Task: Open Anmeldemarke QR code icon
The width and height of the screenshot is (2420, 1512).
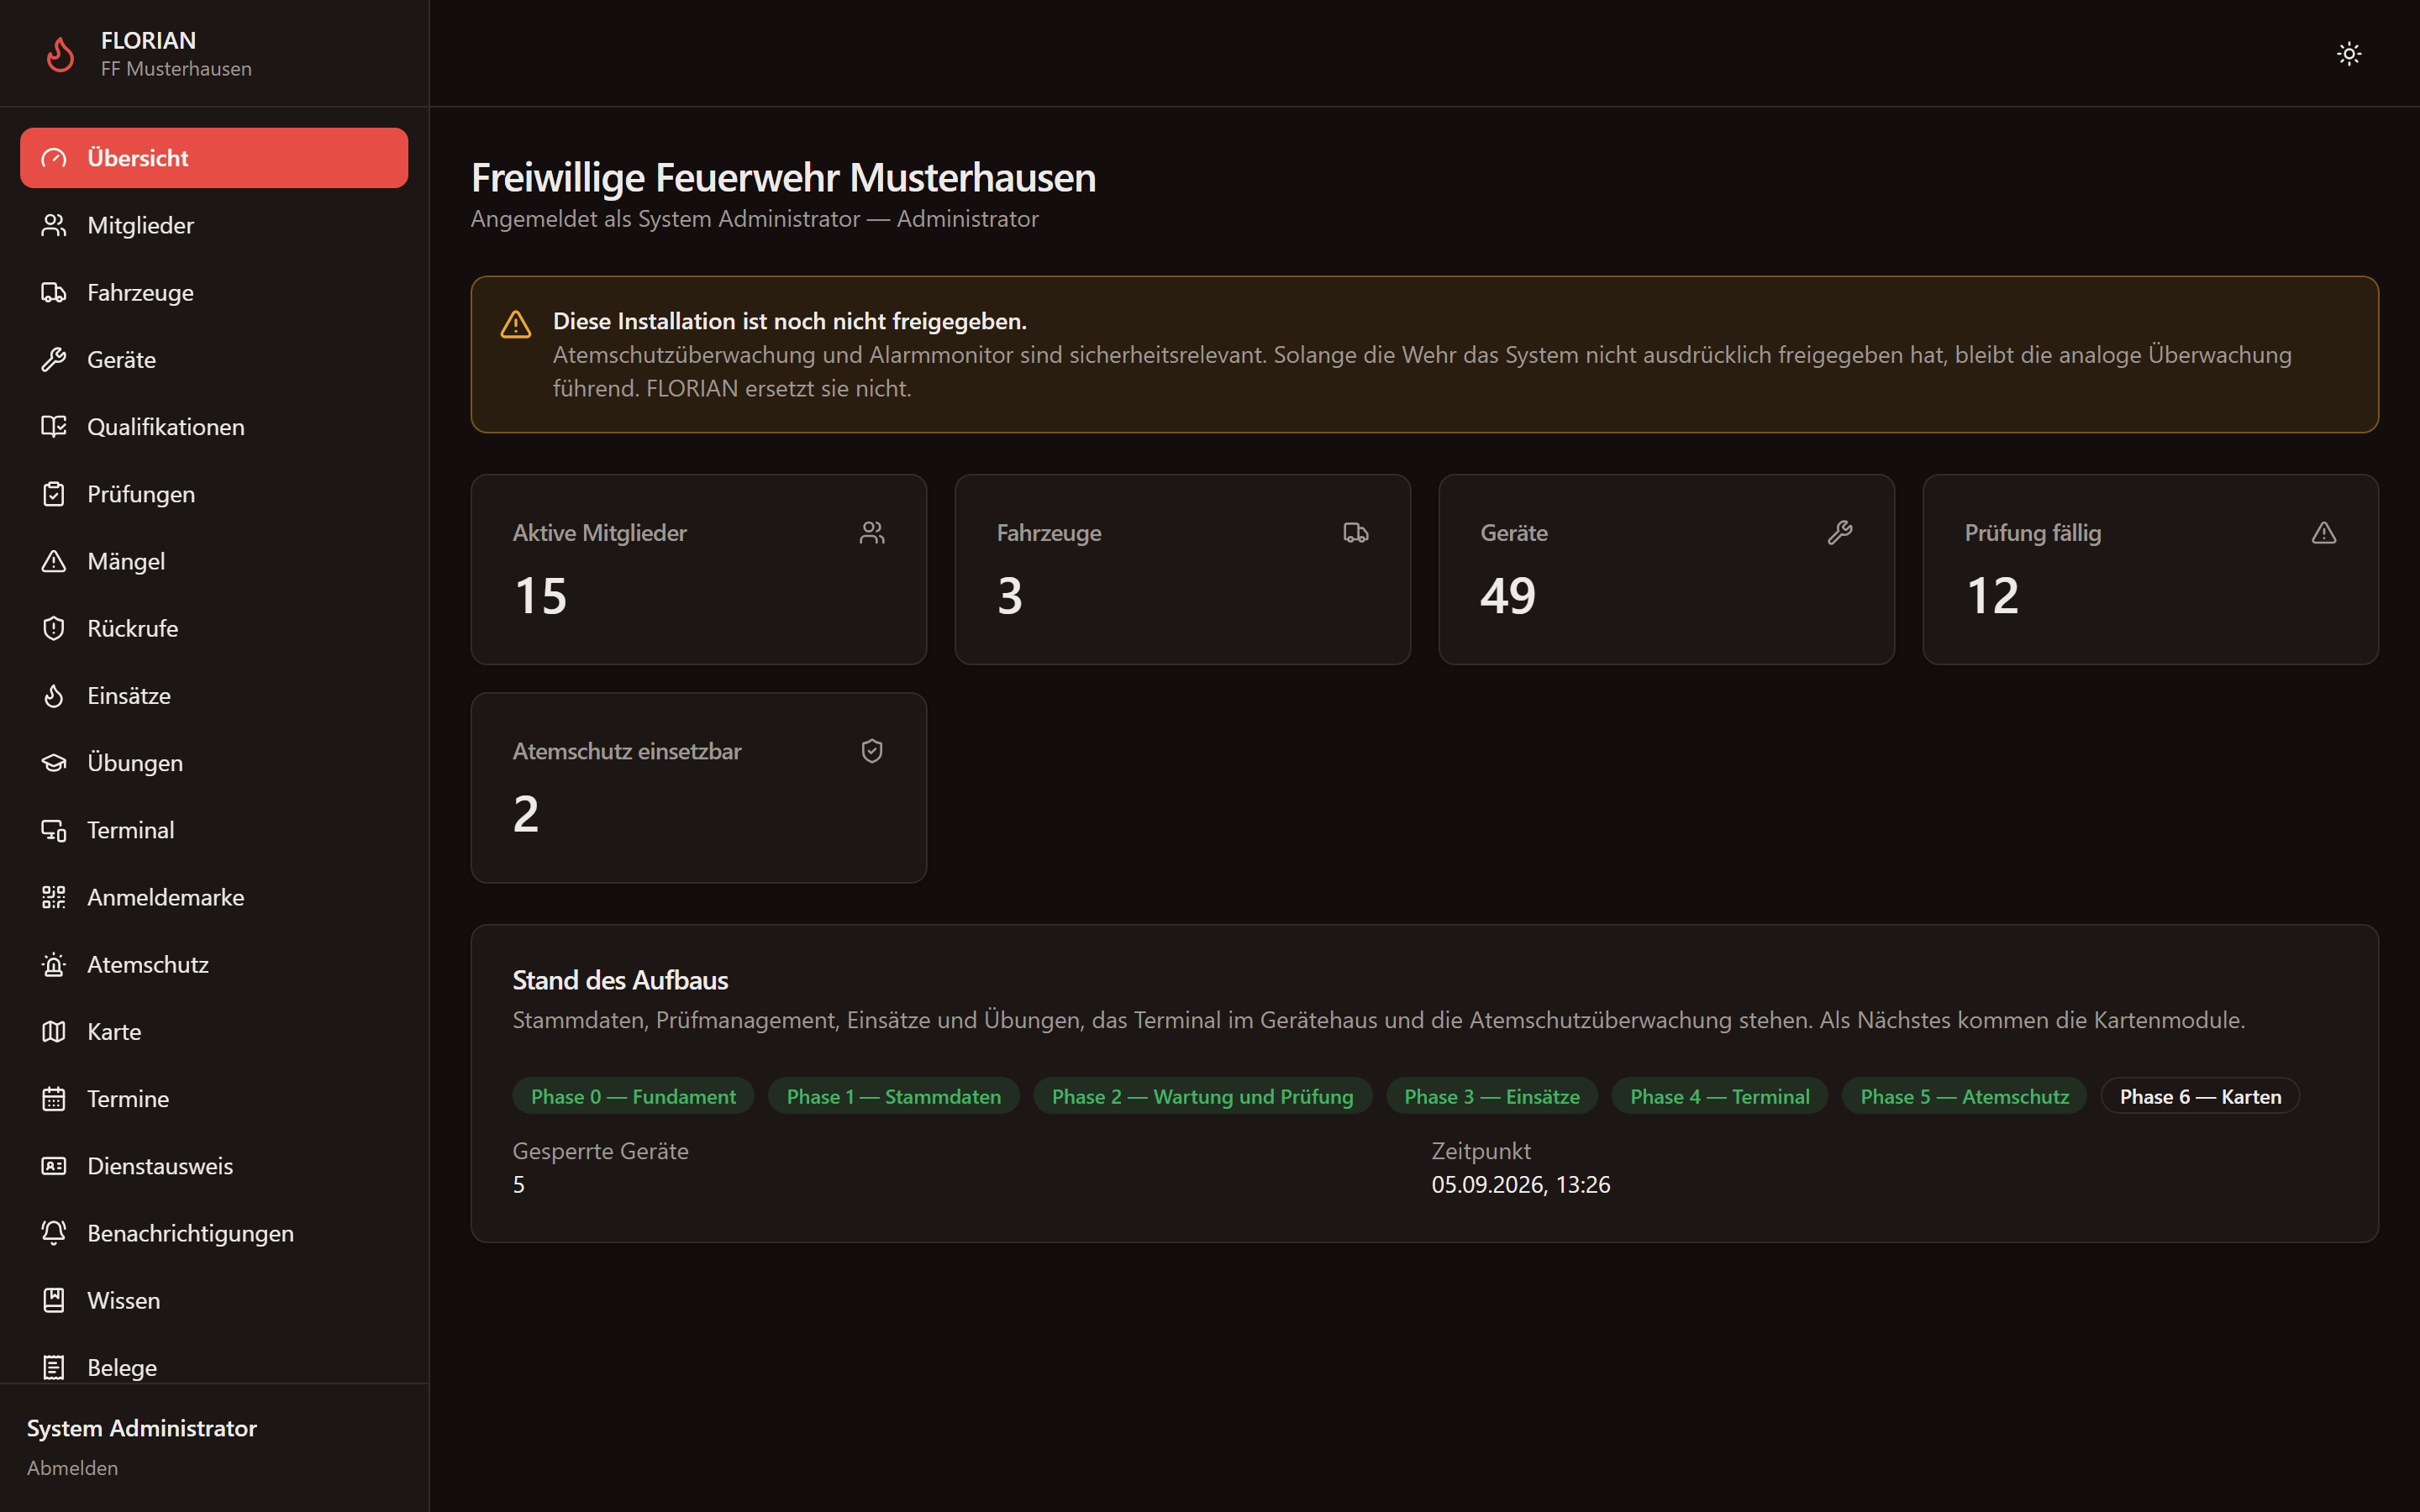Action: tap(54, 897)
